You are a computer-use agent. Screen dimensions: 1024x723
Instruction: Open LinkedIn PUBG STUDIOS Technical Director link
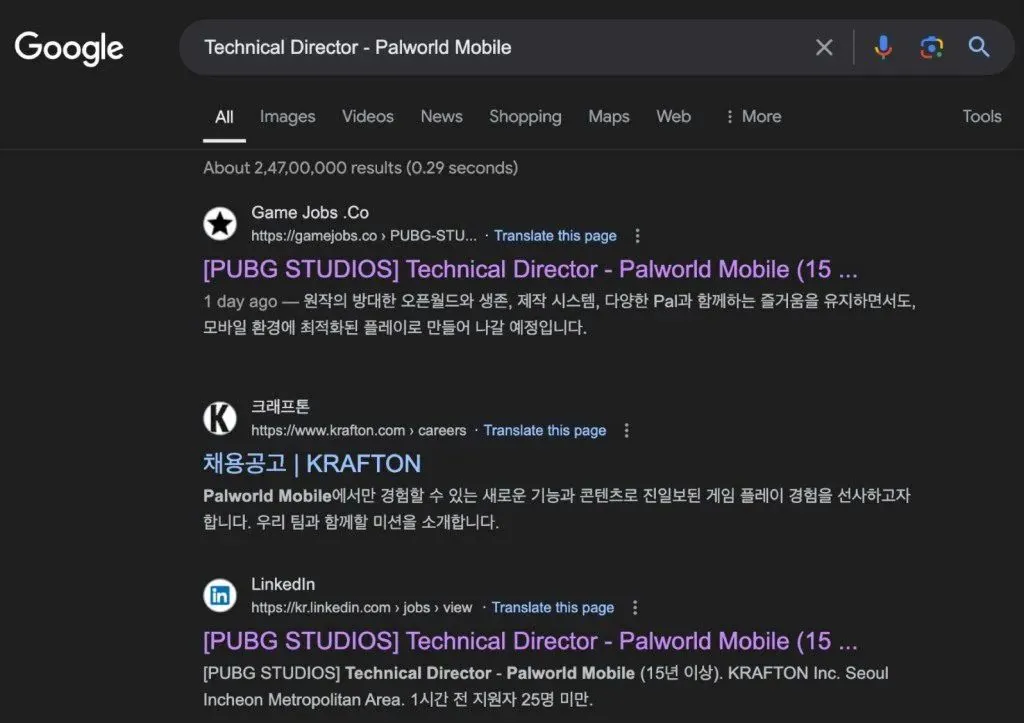(530, 641)
